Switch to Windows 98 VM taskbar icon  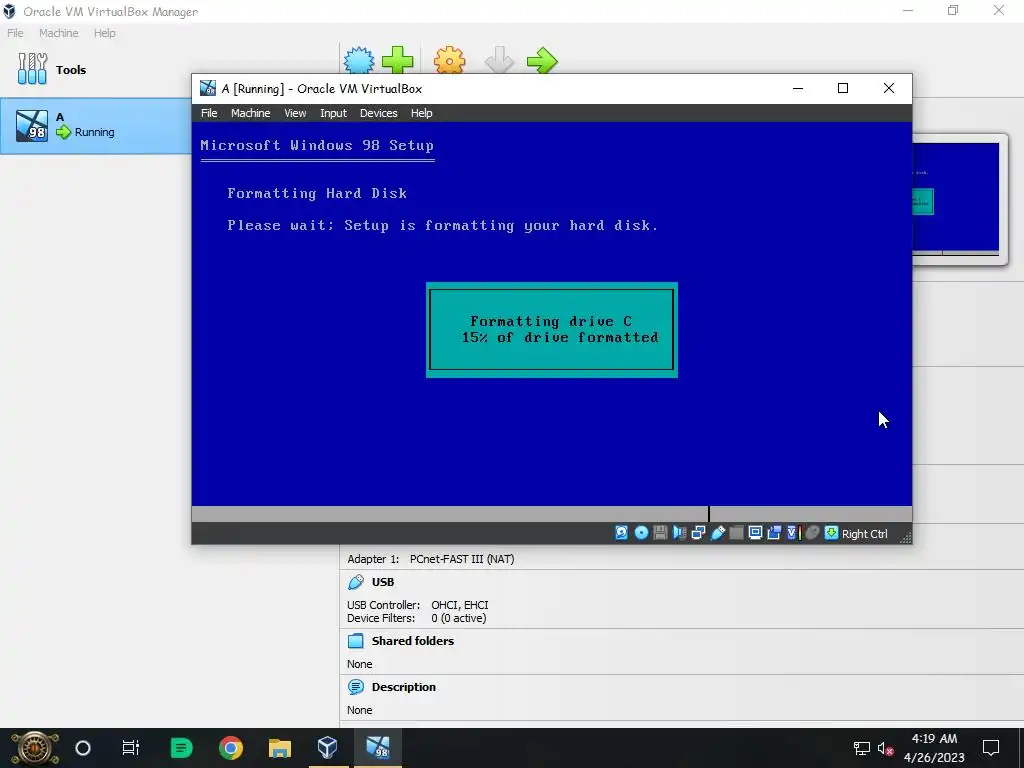377,748
